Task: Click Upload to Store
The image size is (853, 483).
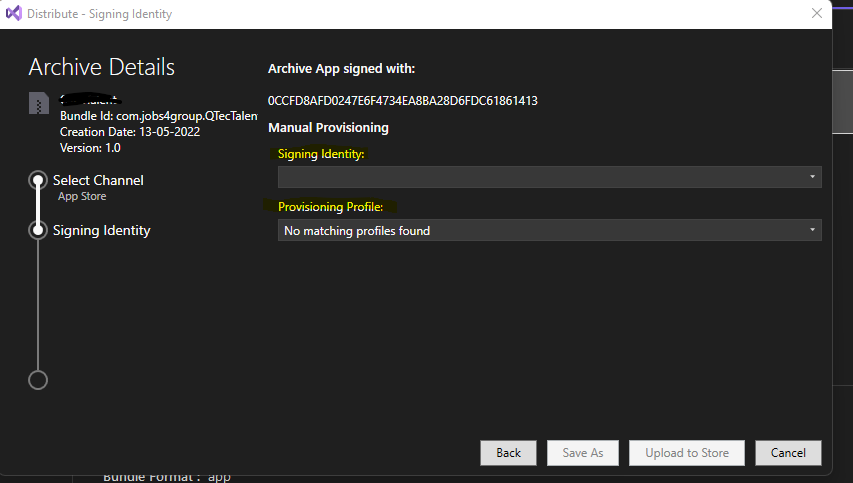Action: pos(686,453)
